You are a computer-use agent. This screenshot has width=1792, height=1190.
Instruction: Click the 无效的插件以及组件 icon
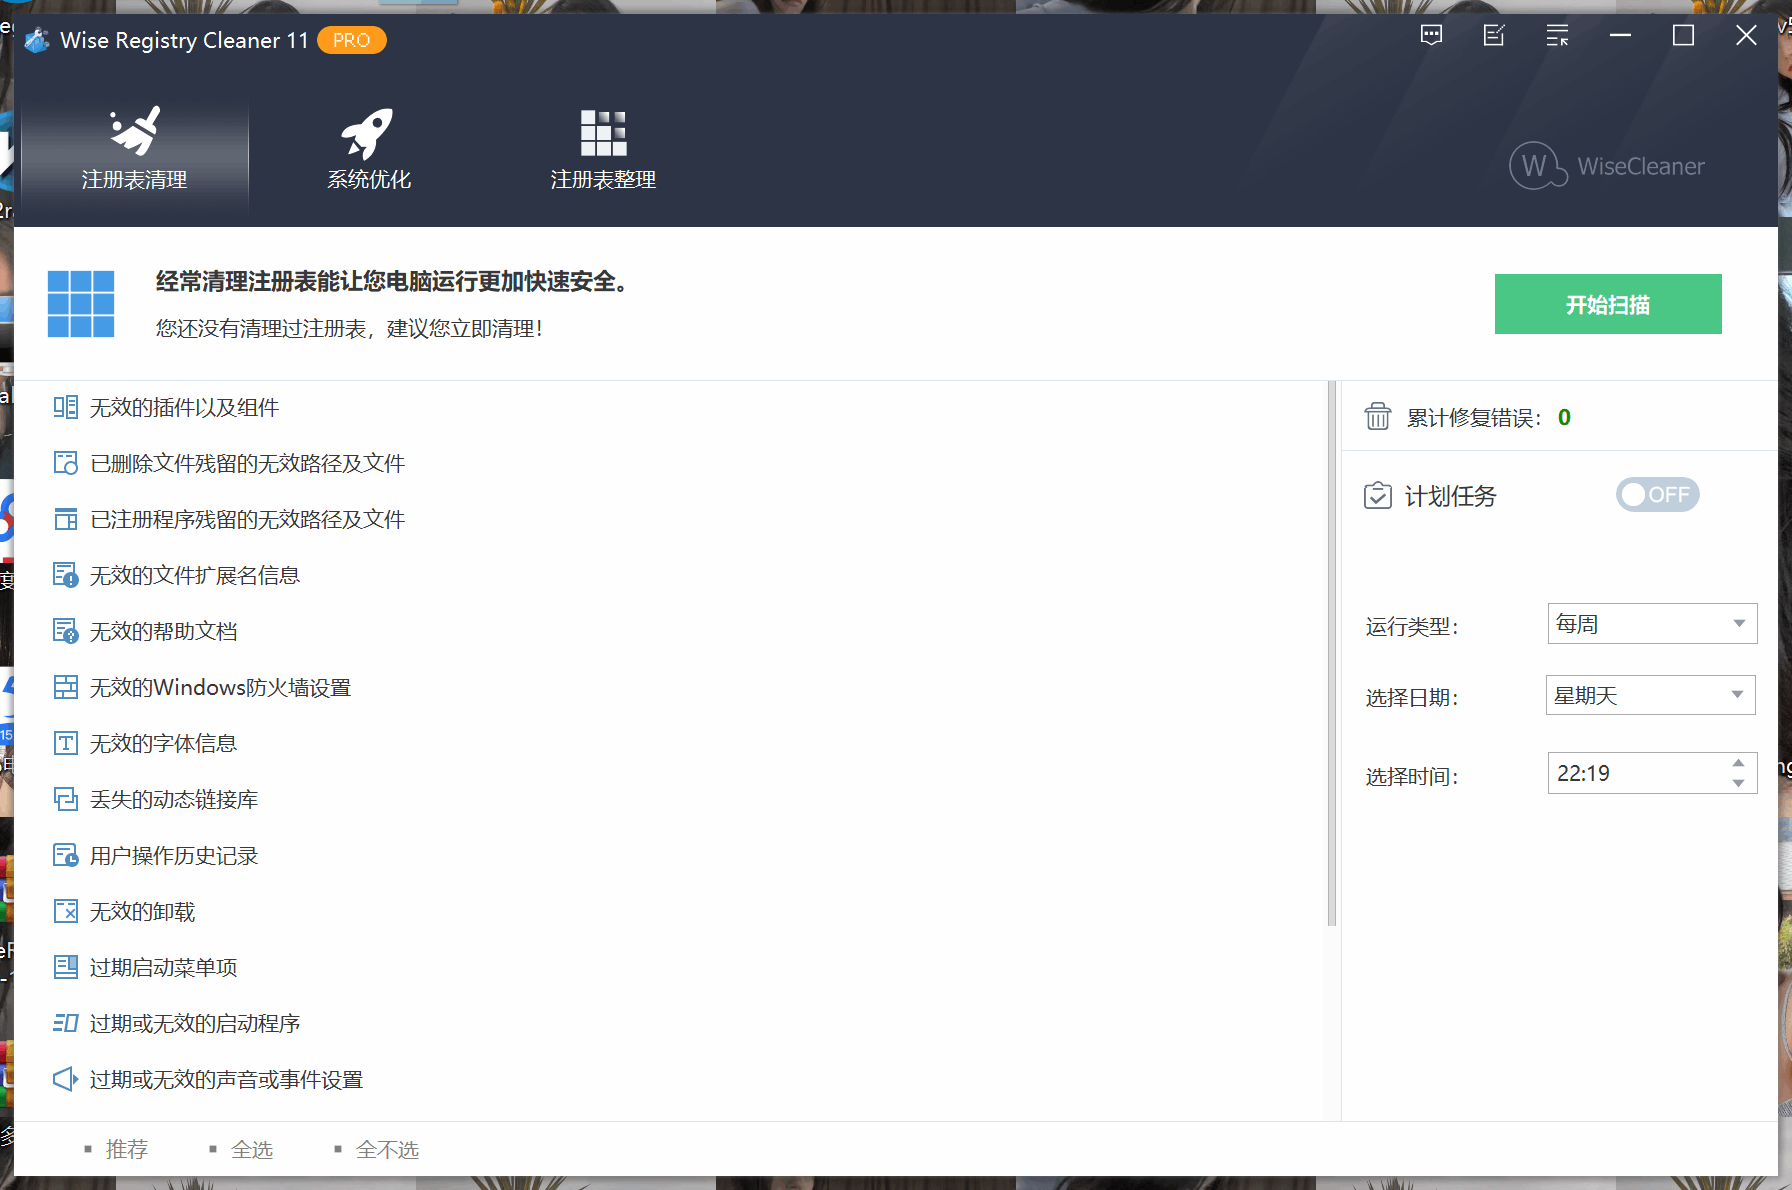pos(65,407)
